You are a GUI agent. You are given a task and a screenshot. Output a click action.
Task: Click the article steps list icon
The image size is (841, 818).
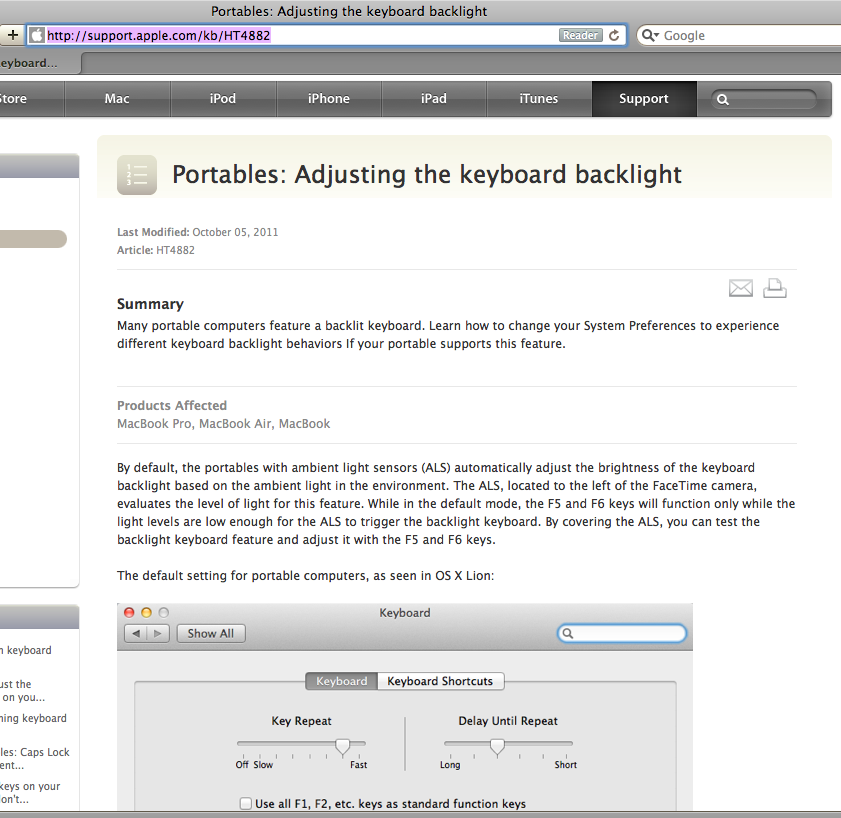[137, 175]
